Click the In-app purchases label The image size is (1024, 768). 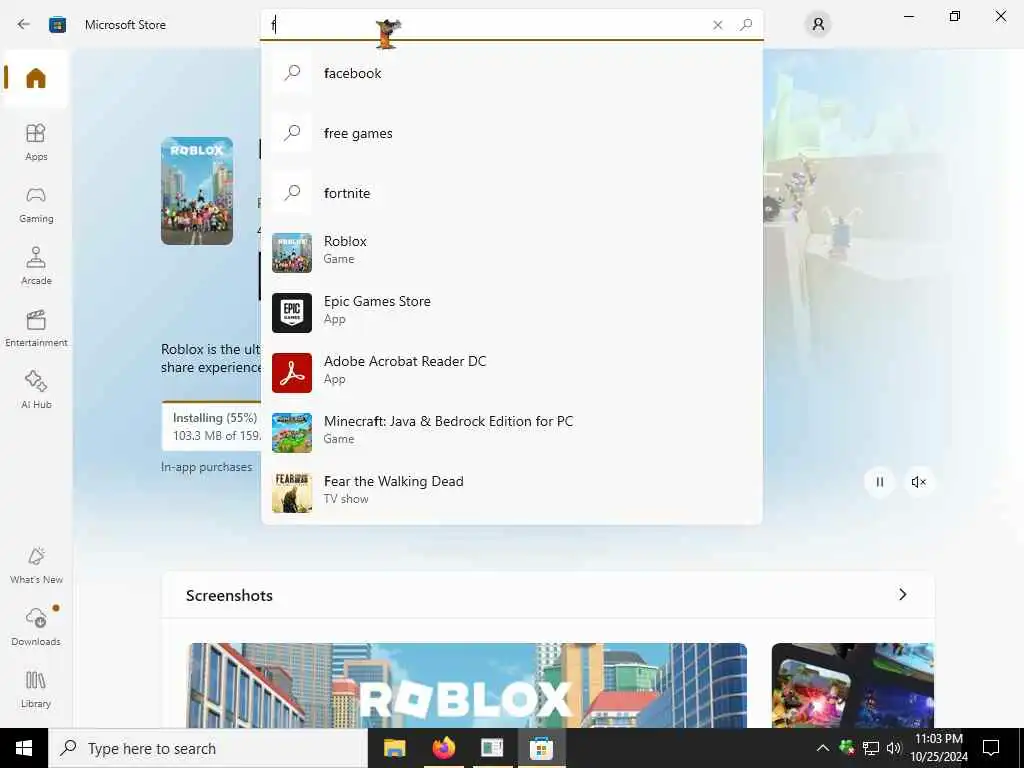pyautogui.click(x=206, y=467)
